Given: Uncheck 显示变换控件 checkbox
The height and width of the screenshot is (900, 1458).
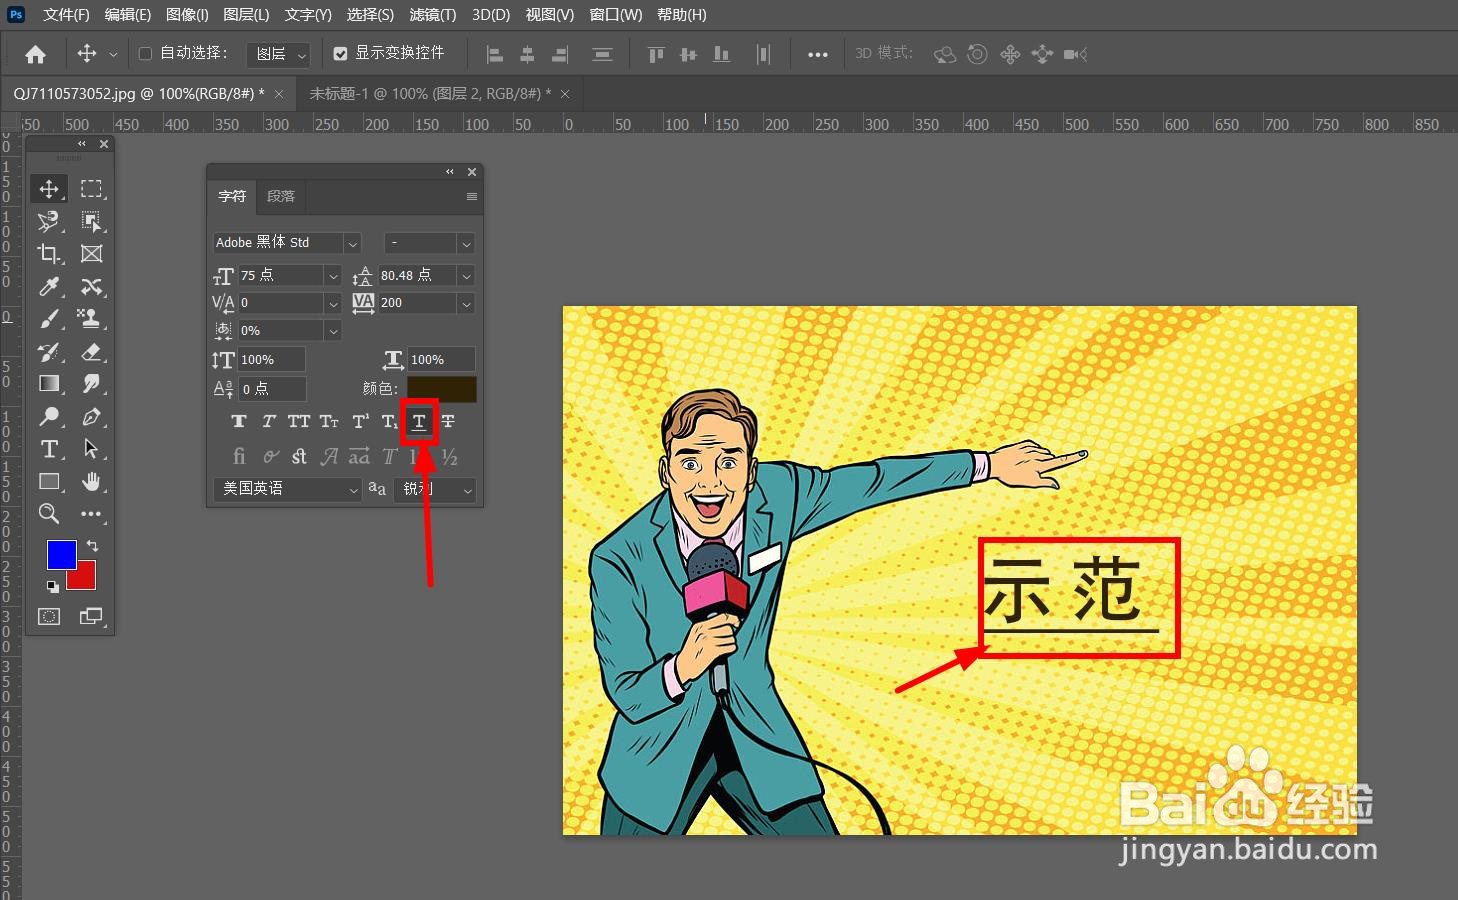Looking at the screenshot, I should [x=341, y=53].
